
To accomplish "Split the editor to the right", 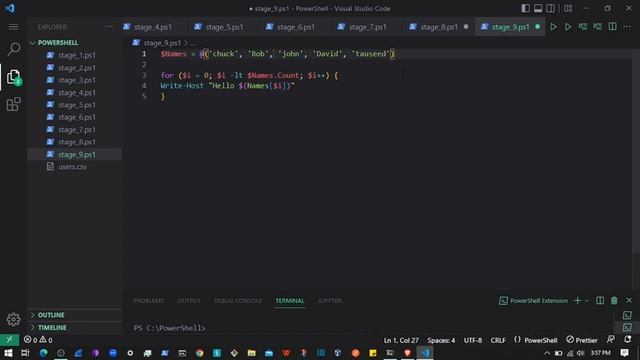I will (612, 27).
